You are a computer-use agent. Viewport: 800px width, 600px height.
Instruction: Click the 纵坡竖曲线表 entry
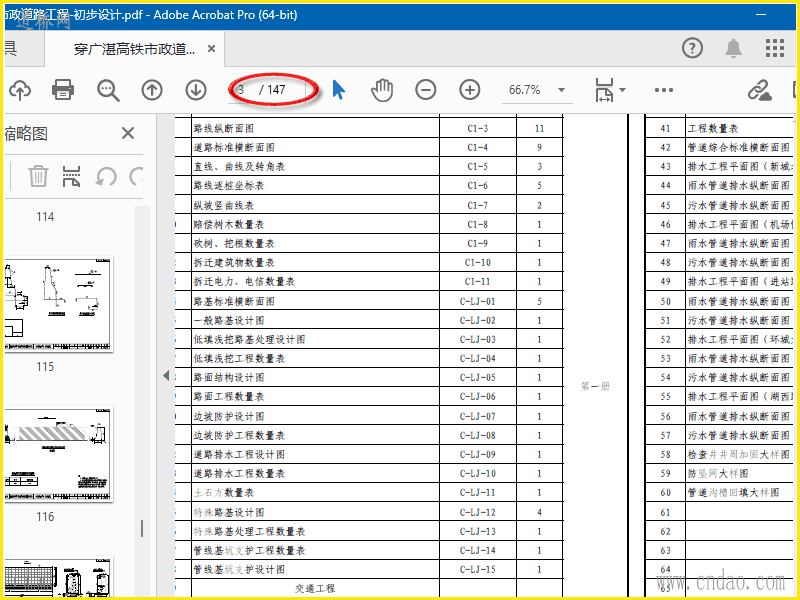(224, 205)
